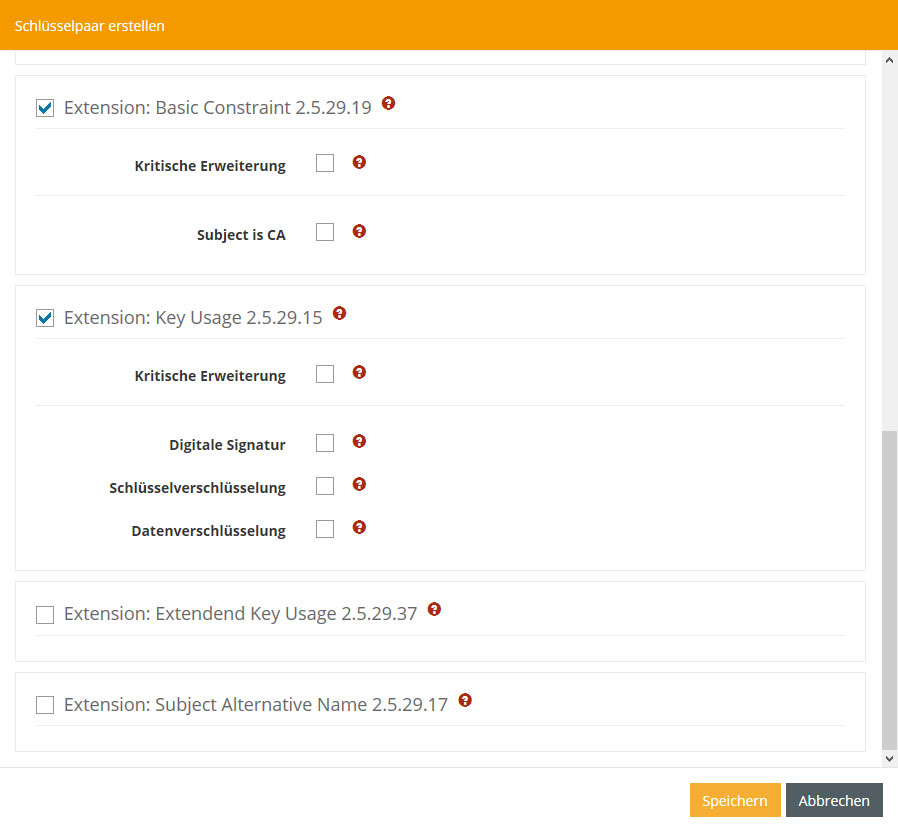Image resolution: width=898 pixels, height=832 pixels.
Task: Click the scrollbar down arrow
Action: pyautogui.click(x=889, y=759)
